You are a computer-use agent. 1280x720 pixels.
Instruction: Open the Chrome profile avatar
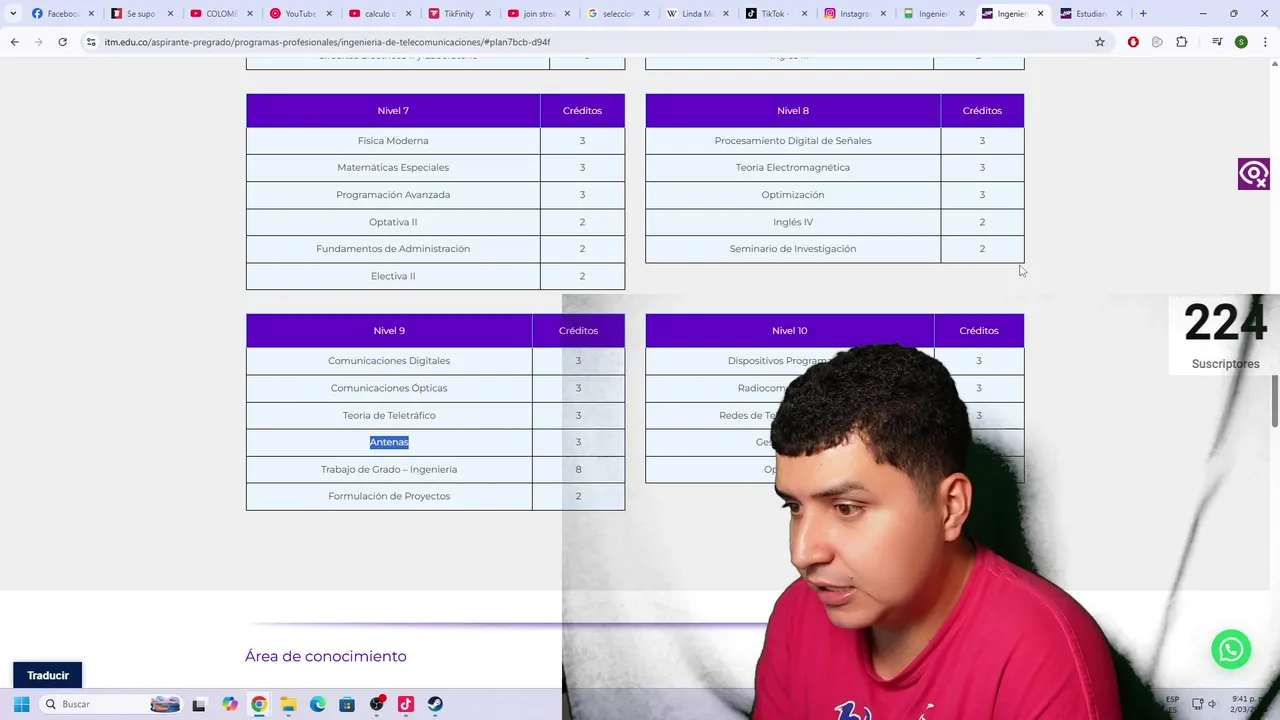click(1241, 42)
